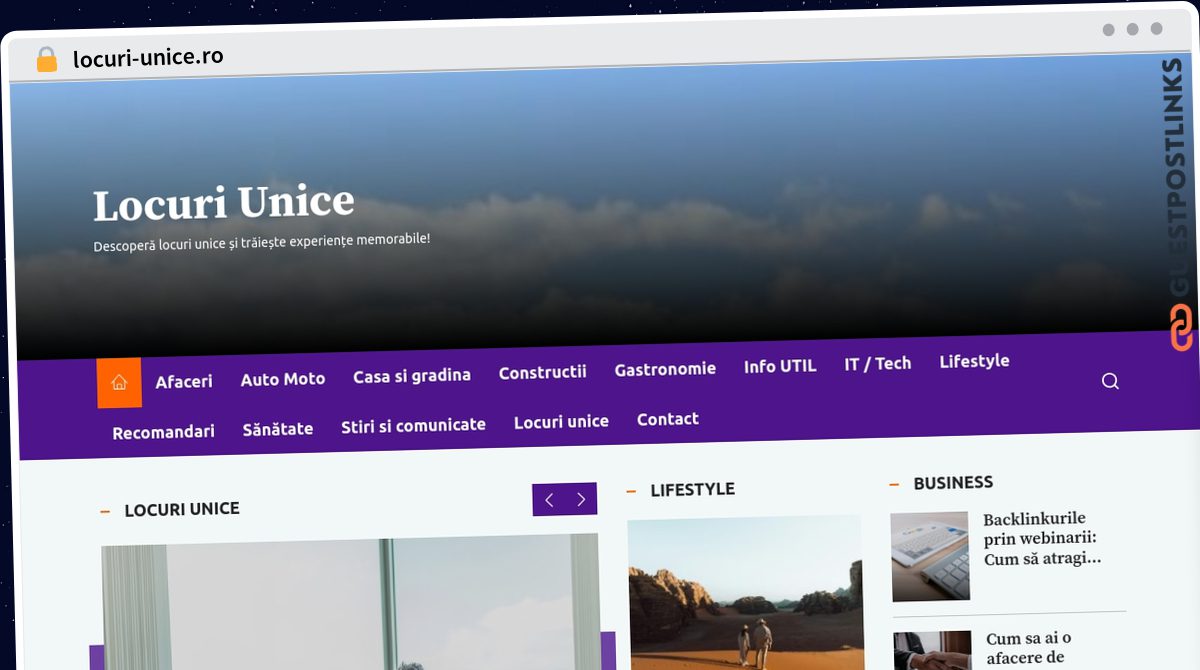Viewport: 1200px width, 670px height.
Task: Open the desert hikers Lifestyle thumbnail
Action: tap(745, 593)
